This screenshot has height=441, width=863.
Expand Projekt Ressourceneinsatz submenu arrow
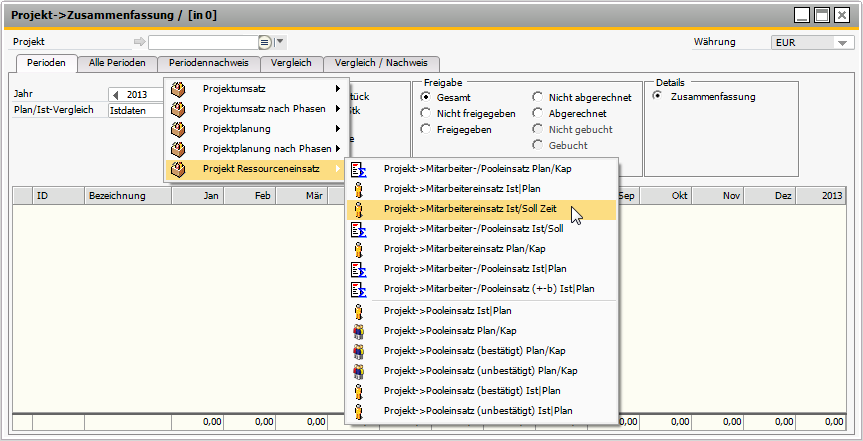(337, 168)
